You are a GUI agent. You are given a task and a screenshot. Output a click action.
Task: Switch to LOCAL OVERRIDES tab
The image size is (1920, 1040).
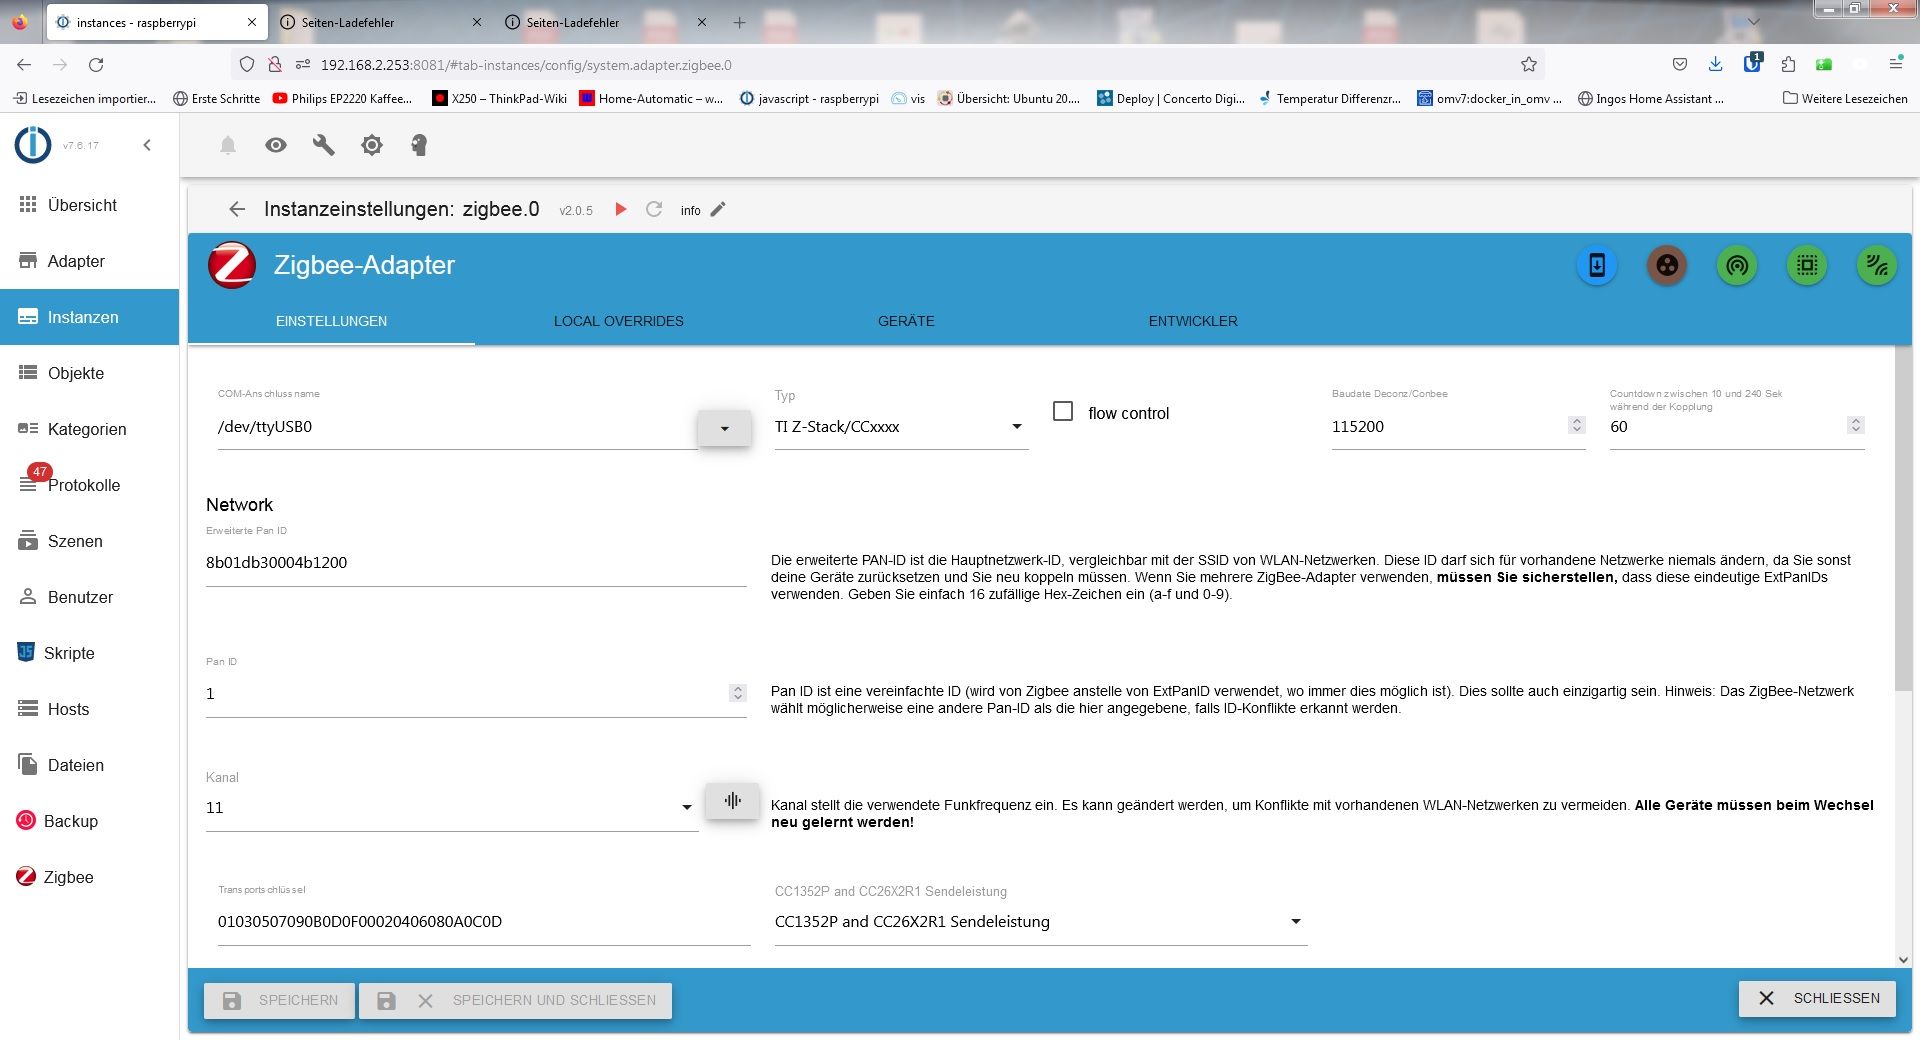point(619,321)
